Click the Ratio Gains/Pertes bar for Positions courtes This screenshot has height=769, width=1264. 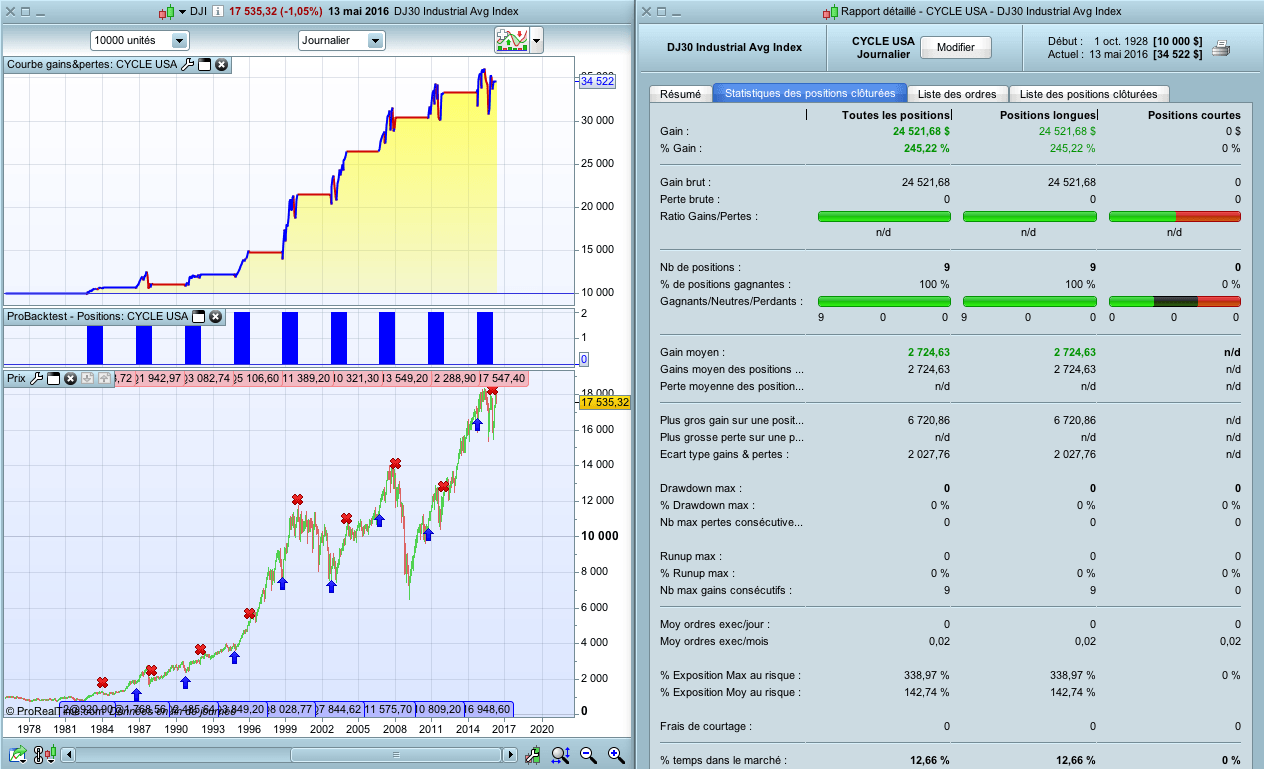[x=1175, y=216]
